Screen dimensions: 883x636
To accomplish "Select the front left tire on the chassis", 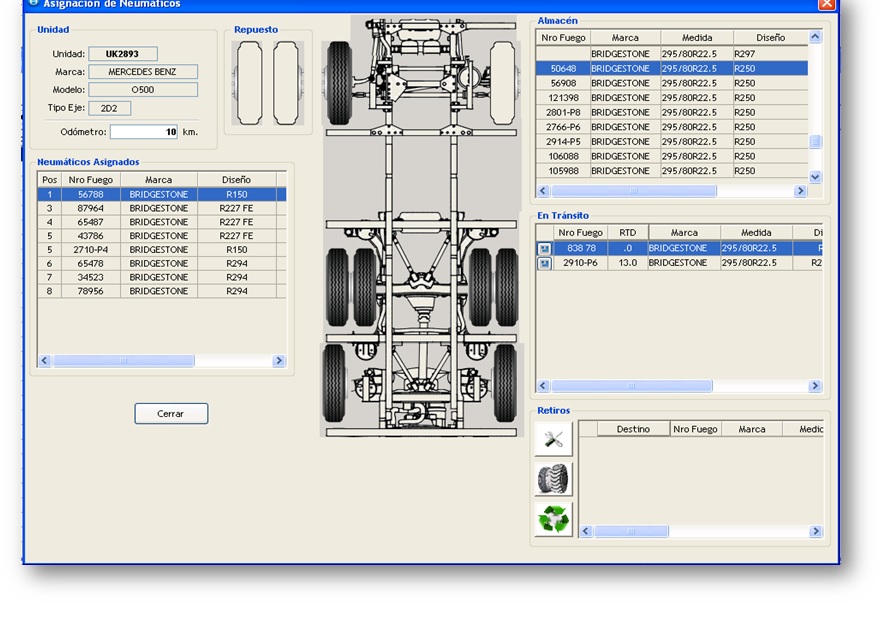I will point(340,82).
